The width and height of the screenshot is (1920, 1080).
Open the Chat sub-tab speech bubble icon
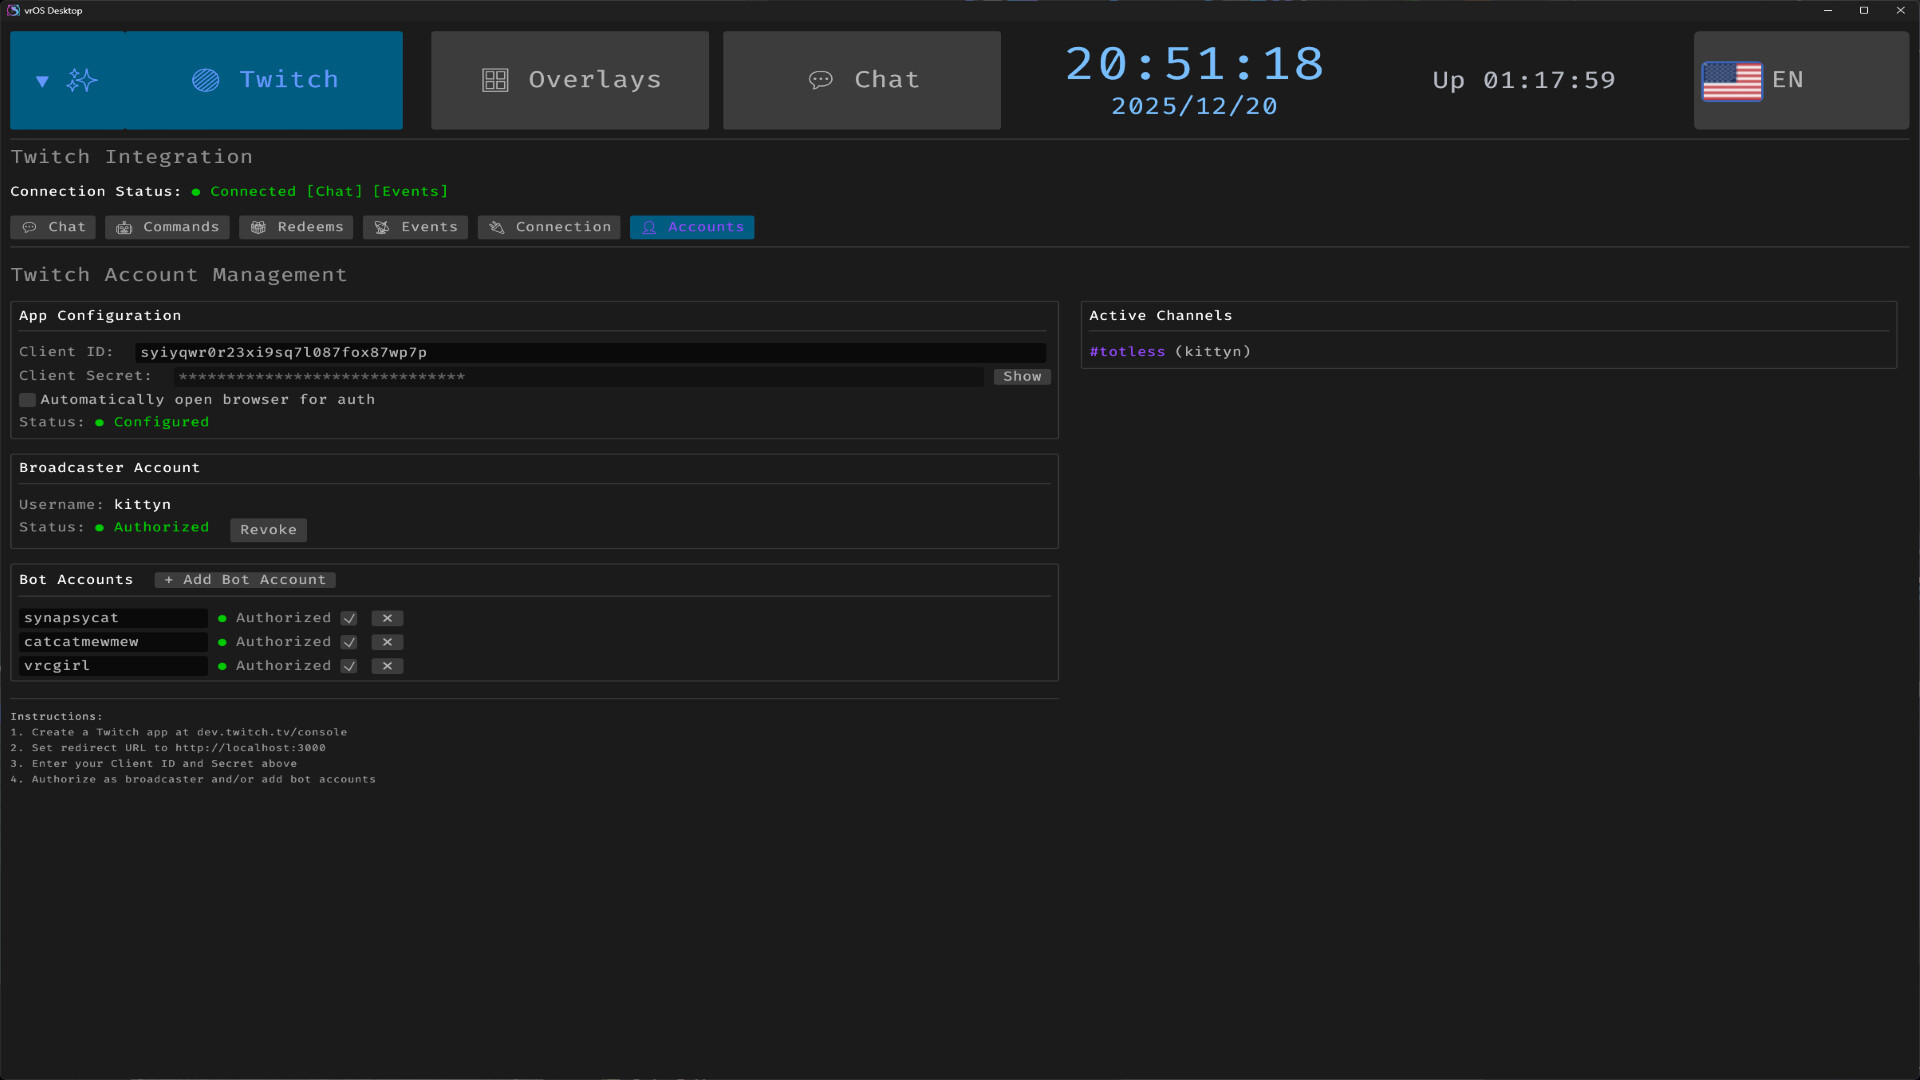pyautogui.click(x=30, y=227)
